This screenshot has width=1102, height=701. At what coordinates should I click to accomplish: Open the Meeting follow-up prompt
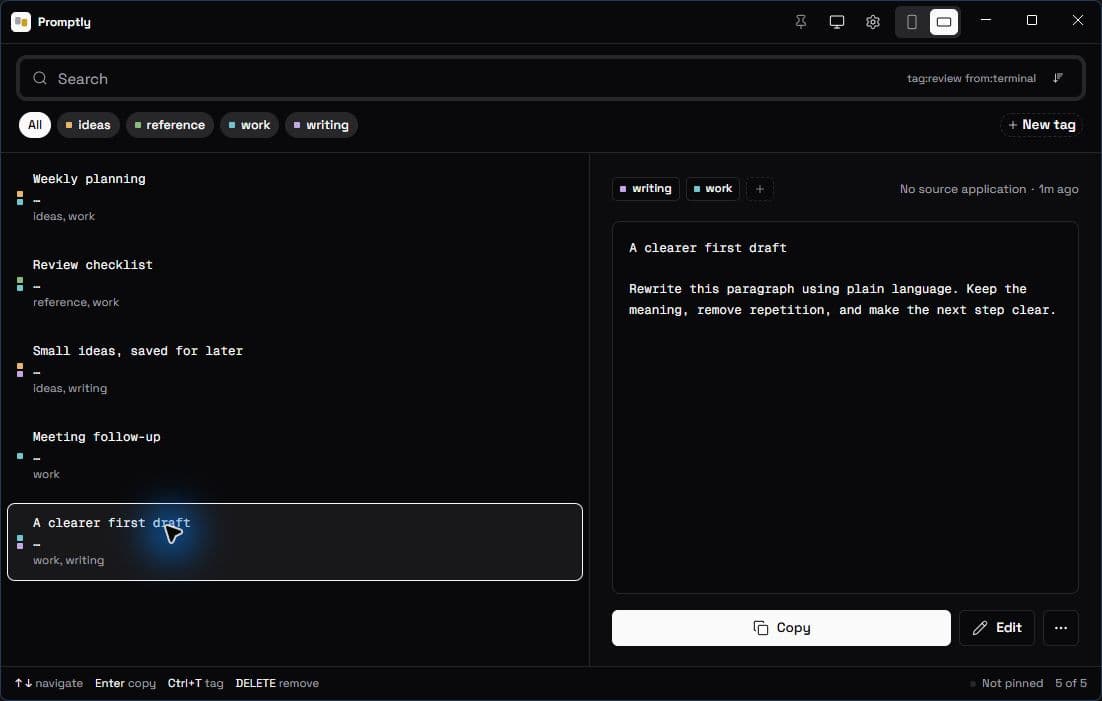294,456
